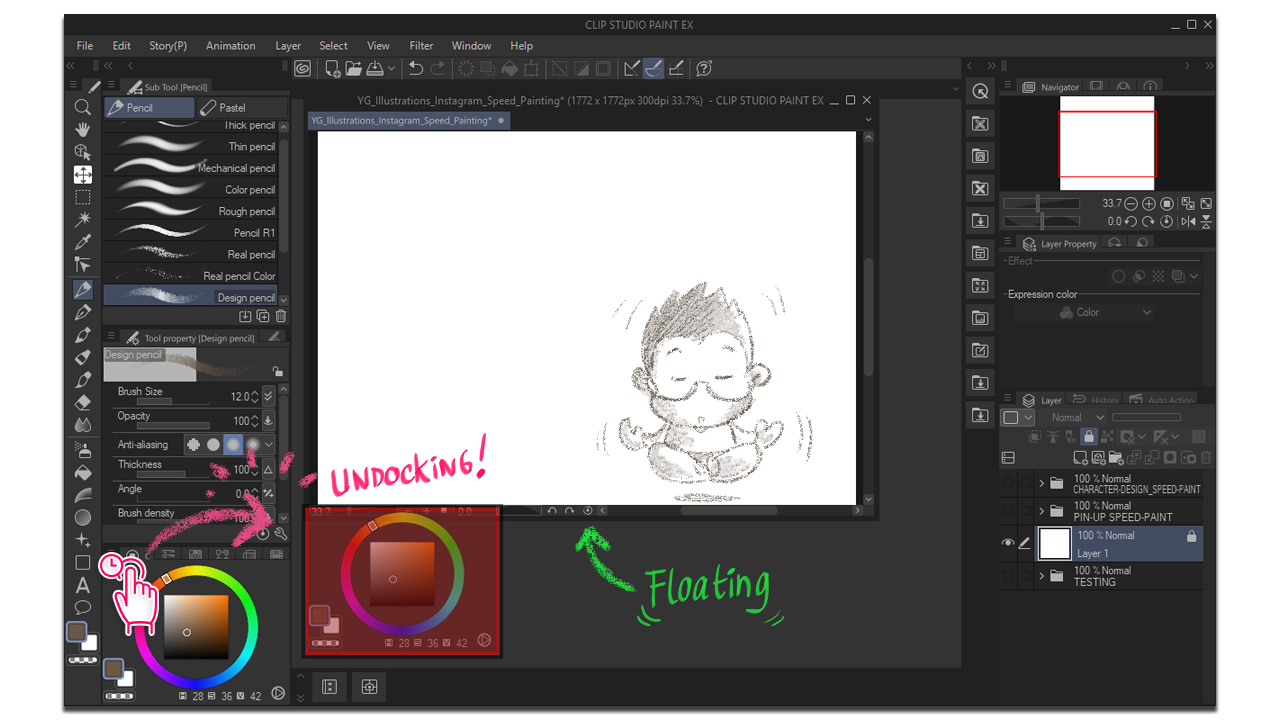The width and height of the screenshot is (1280, 720).
Task: Expand the TESTING layer folder
Action: [1042, 575]
